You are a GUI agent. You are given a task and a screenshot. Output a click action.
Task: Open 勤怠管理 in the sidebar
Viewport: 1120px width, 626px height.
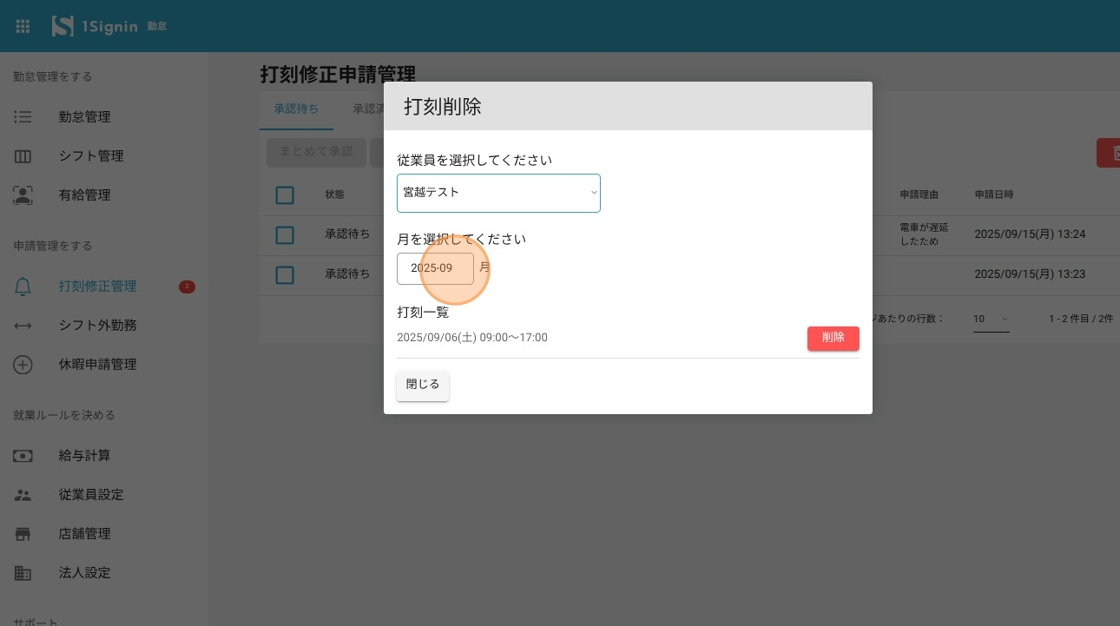[x=84, y=116]
